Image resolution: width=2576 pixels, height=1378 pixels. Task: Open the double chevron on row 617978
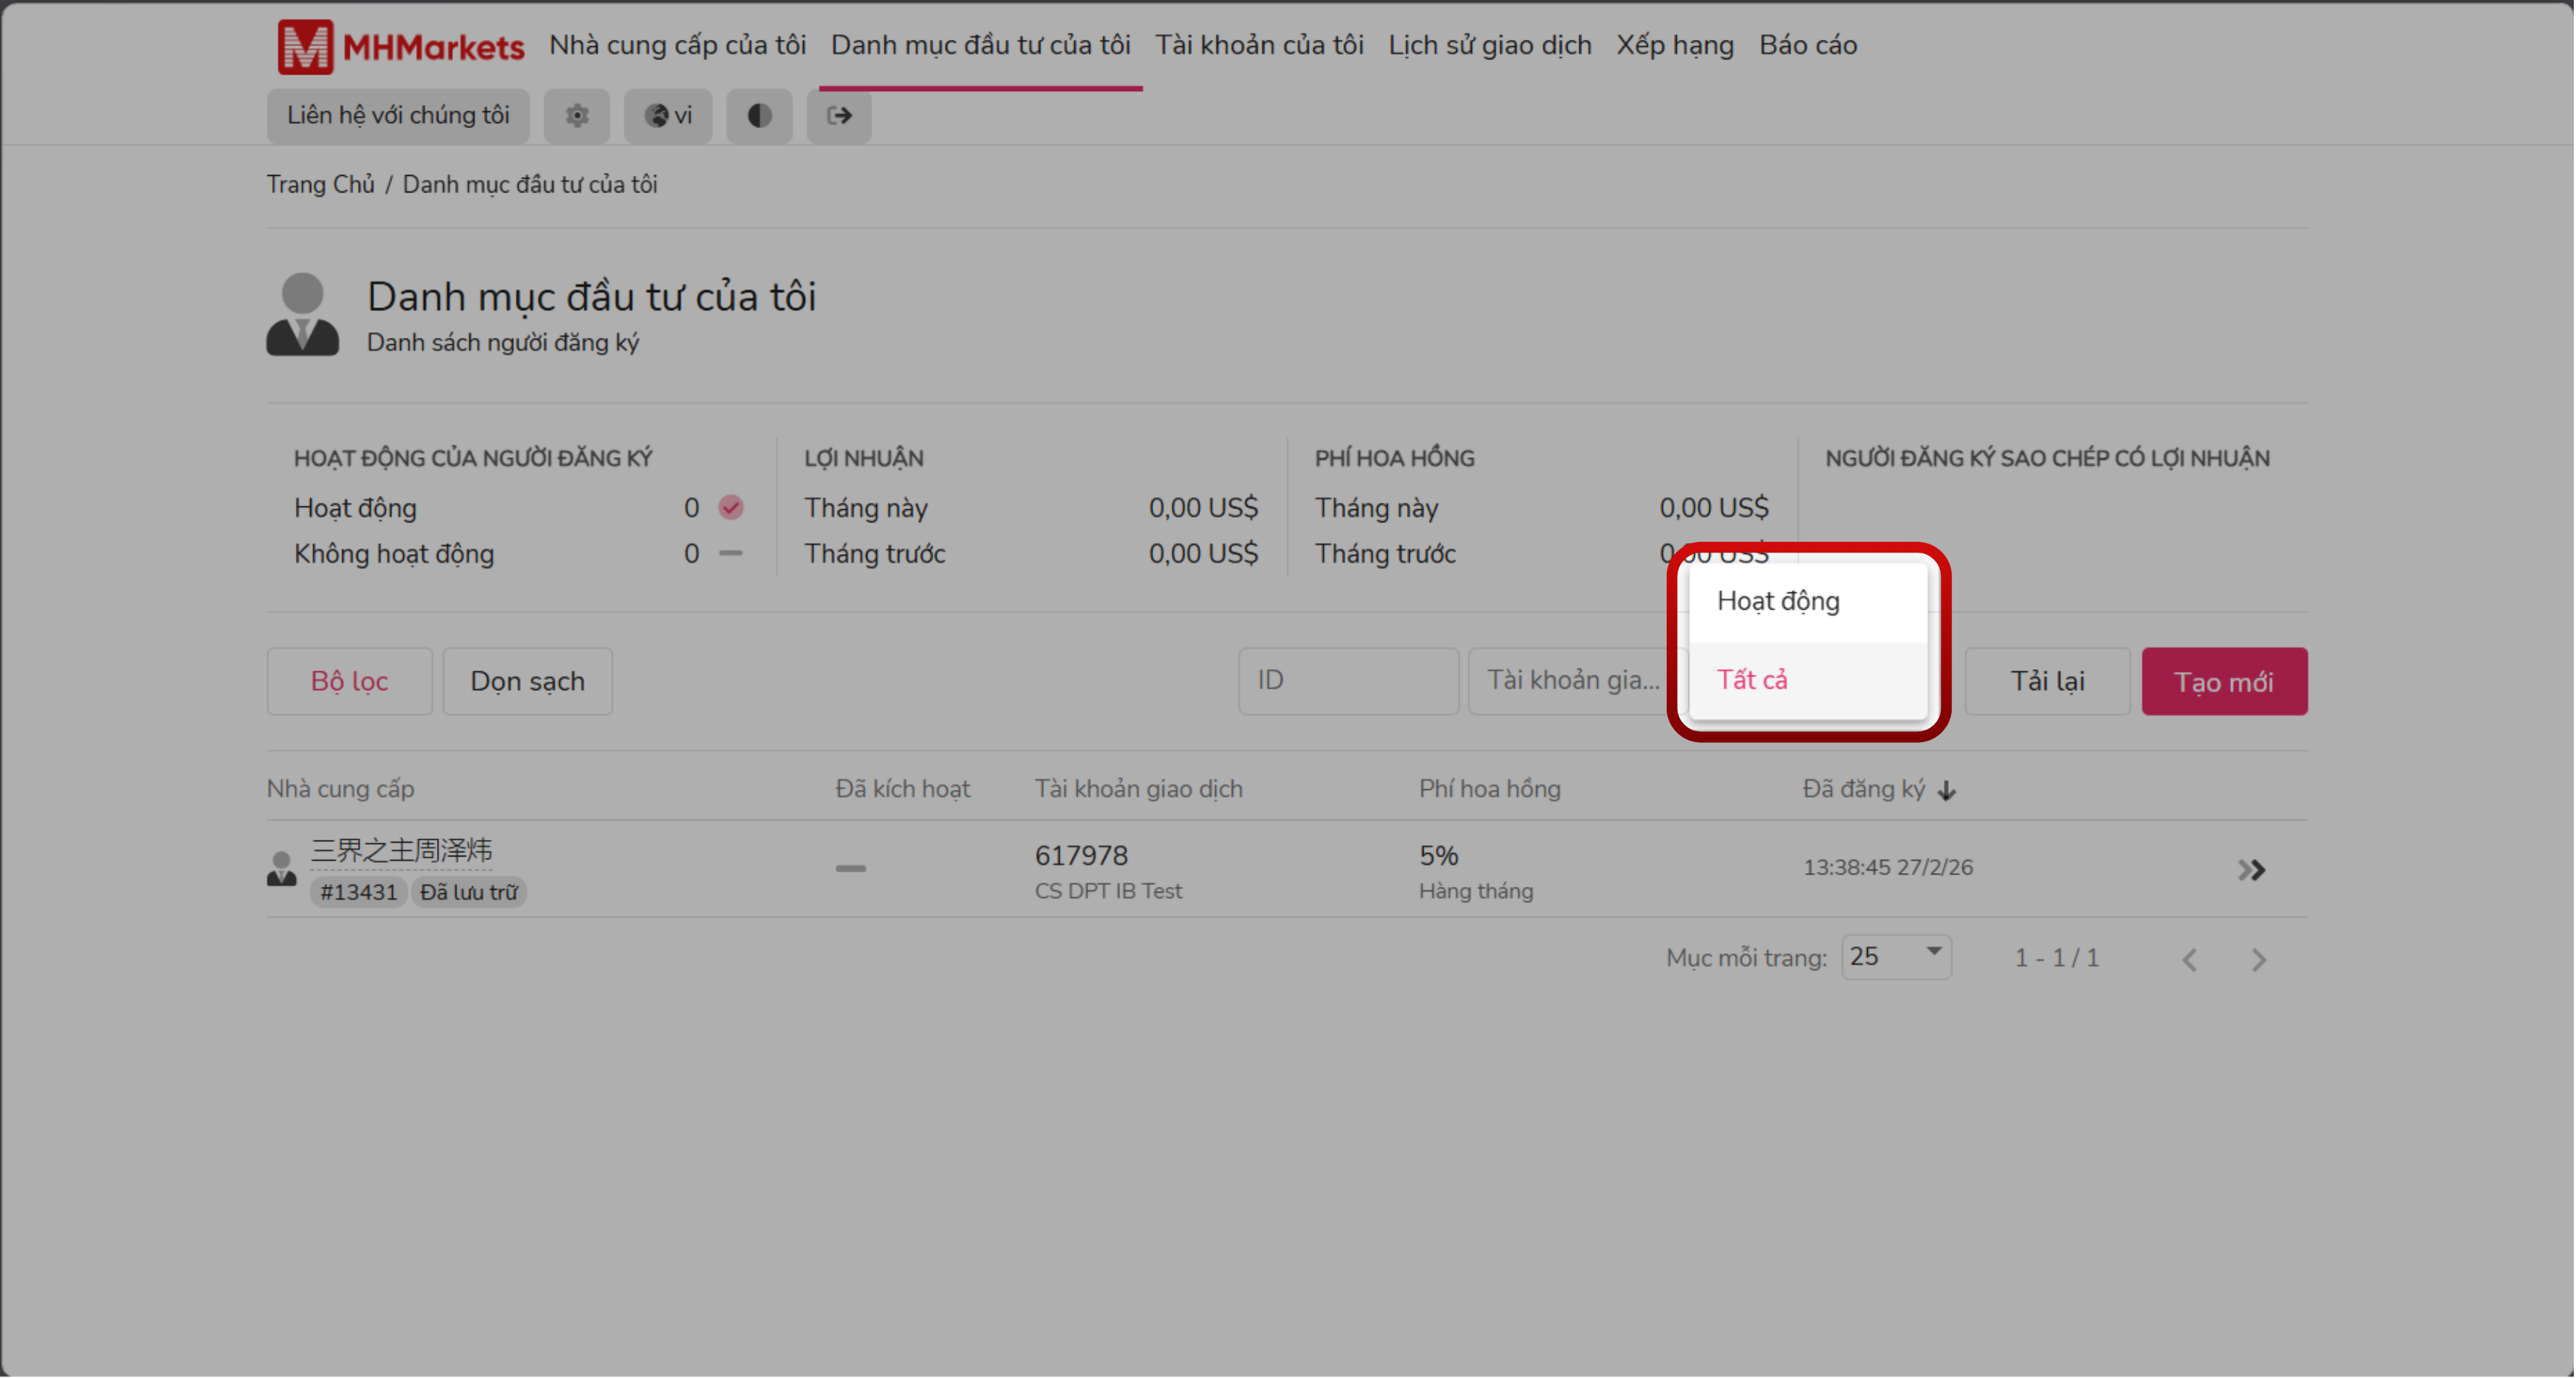(2251, 869)
